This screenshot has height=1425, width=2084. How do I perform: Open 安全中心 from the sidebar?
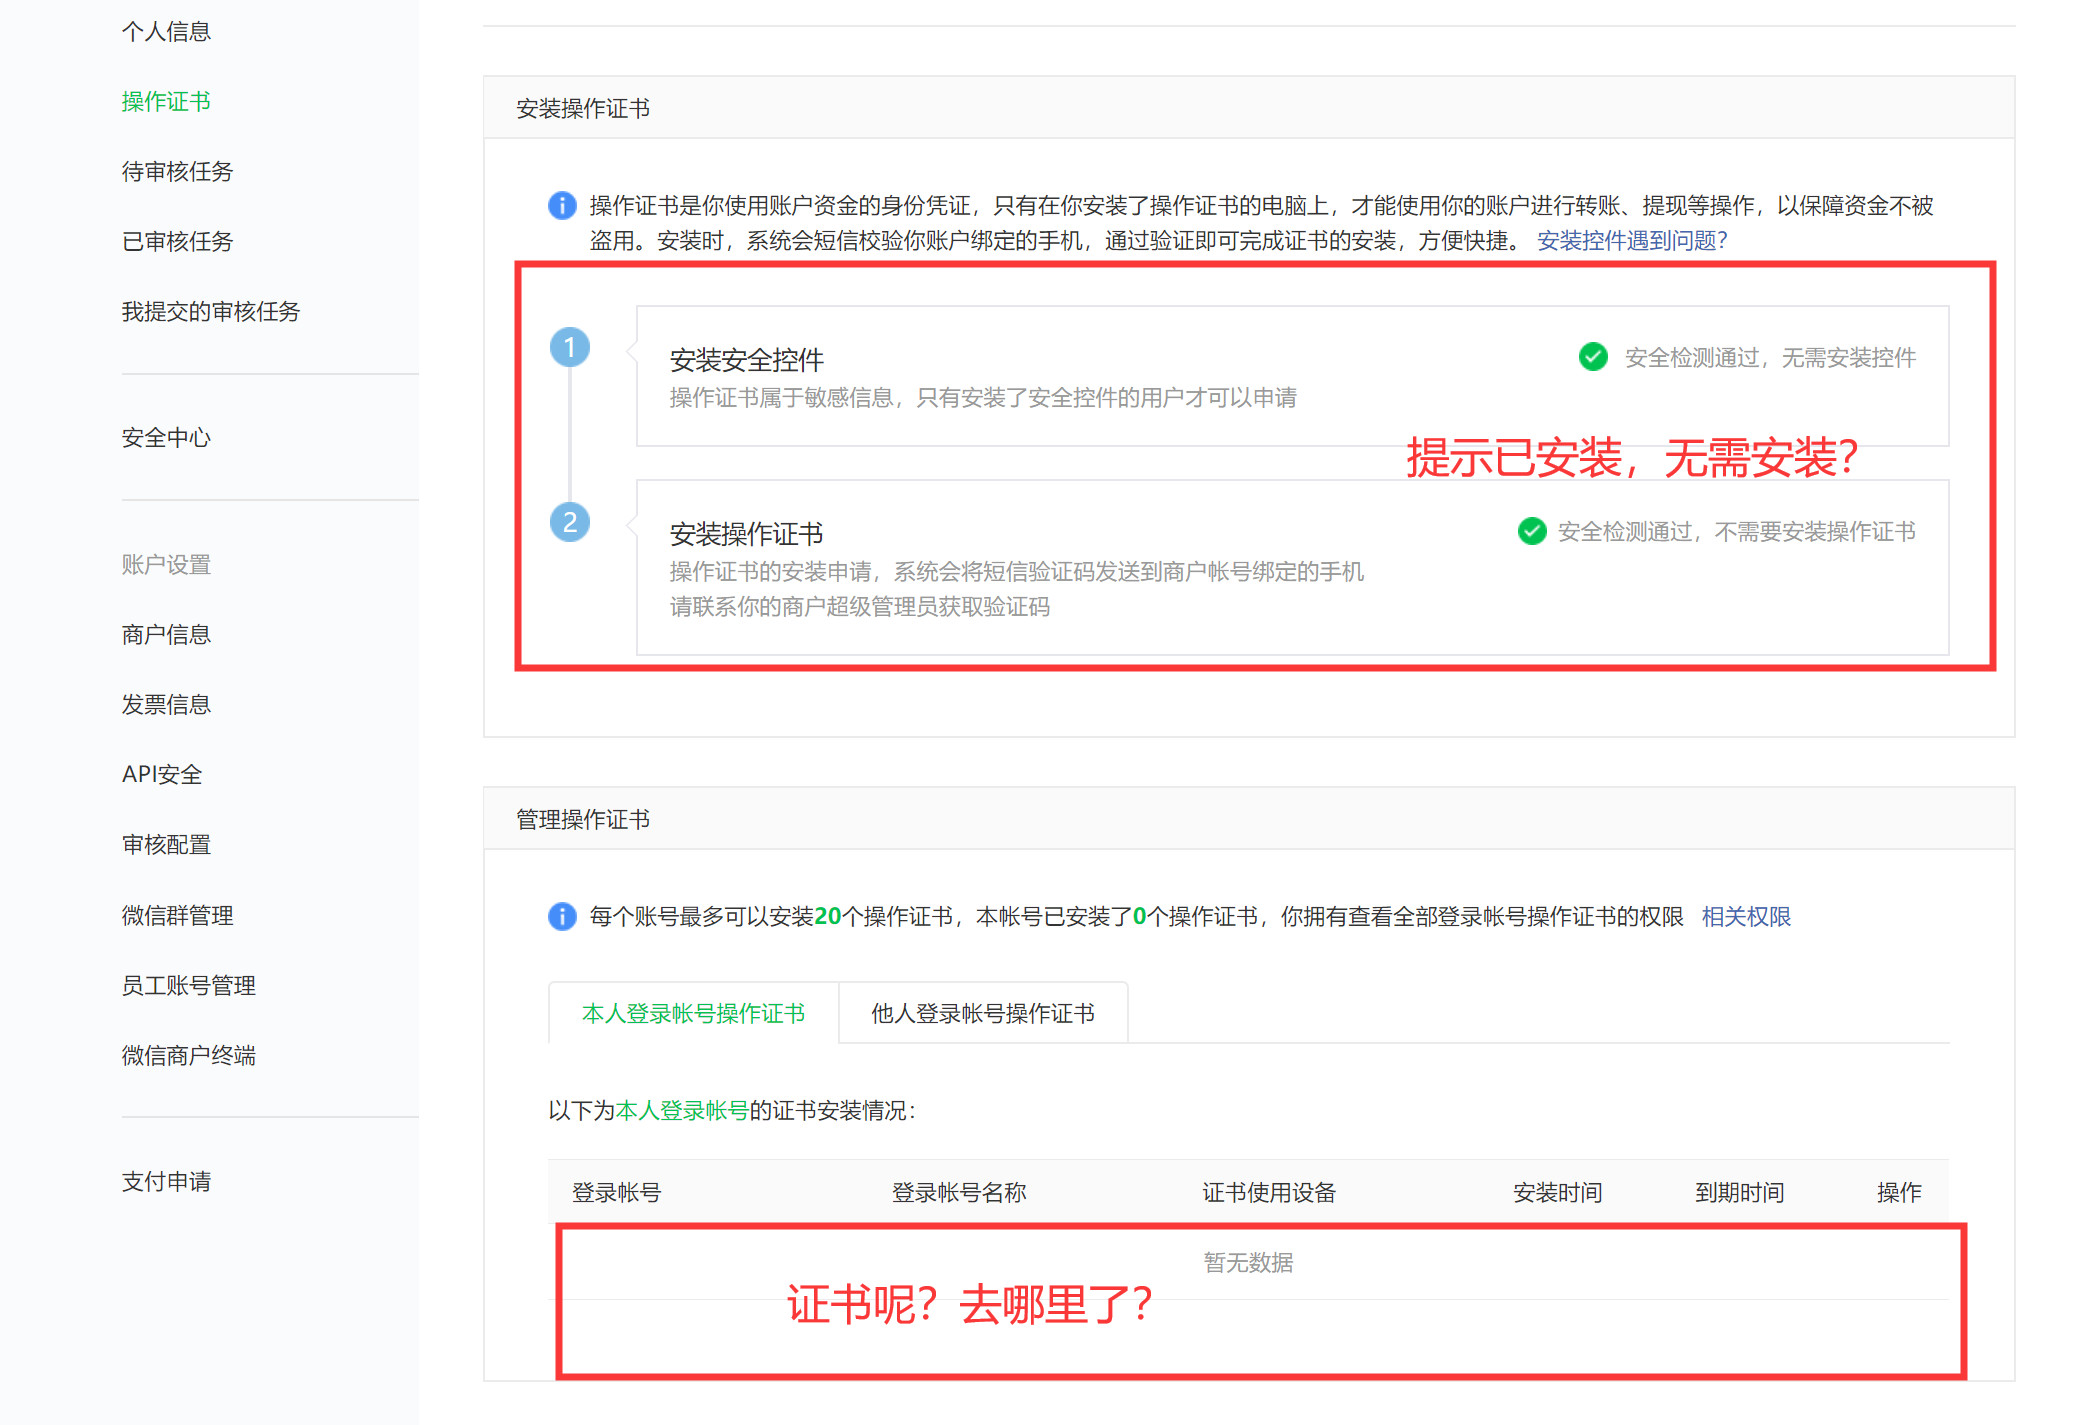point(166,438)
